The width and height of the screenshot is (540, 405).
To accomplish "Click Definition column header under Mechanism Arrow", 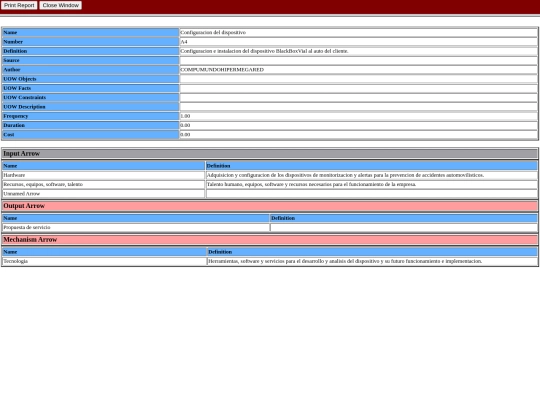I will [372, 252].
